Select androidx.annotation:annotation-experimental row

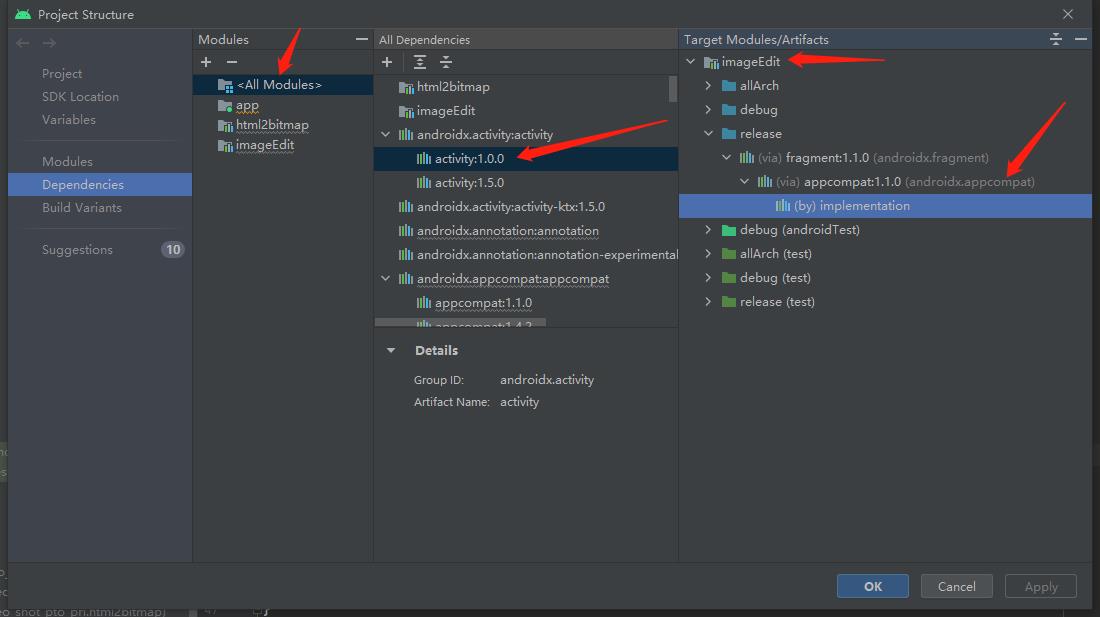pyautogui.click(x=526, y=255)
